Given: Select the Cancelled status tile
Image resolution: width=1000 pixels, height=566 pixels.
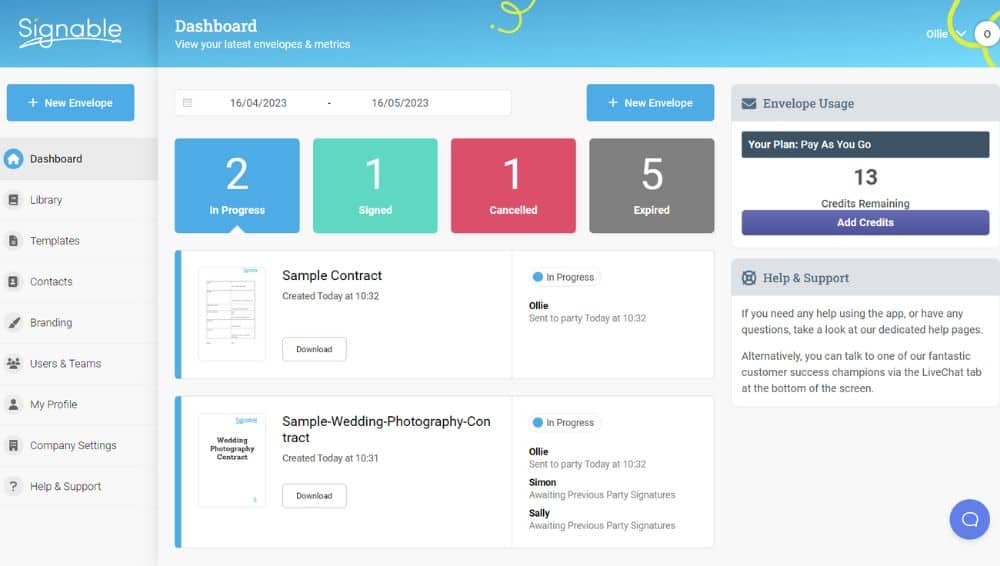Looking at the screenshot, I should point(513,186).
